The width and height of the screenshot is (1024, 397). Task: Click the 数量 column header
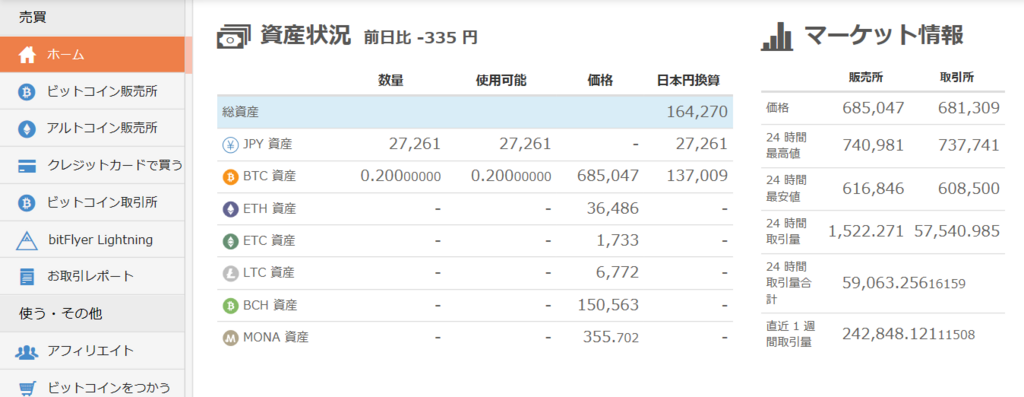391,80
